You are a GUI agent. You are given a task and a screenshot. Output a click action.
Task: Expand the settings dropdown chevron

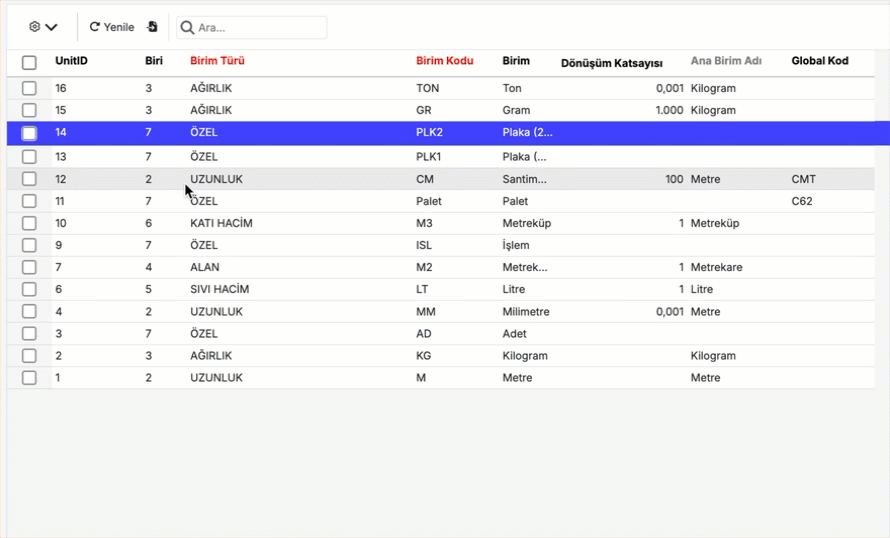[x=51, y=27]
